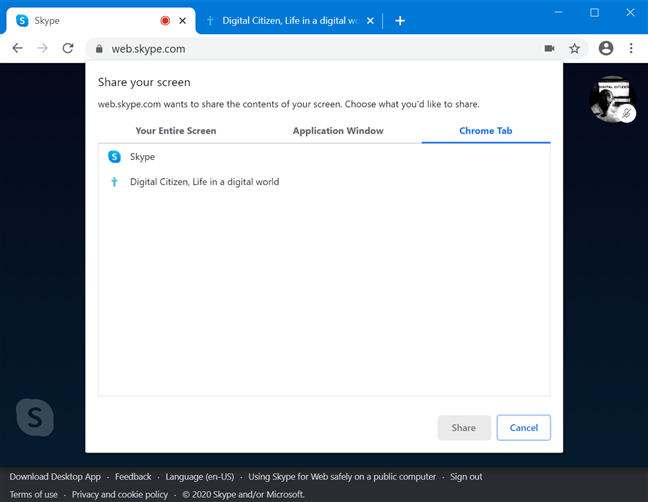This screenshot has height=502, width=648.
Task: Click the browser forward arrow
Action: point(43,48)
